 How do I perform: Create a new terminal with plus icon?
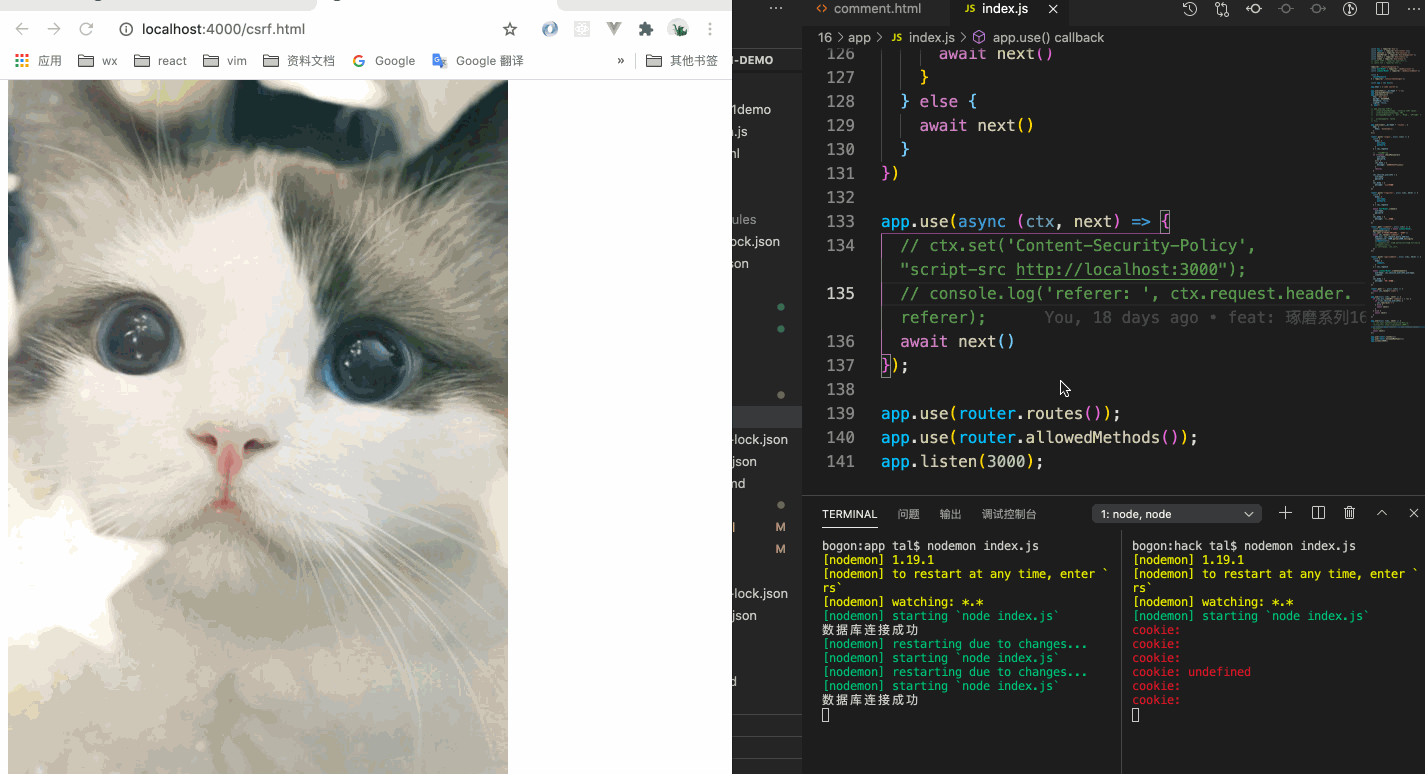point(1286,513)
